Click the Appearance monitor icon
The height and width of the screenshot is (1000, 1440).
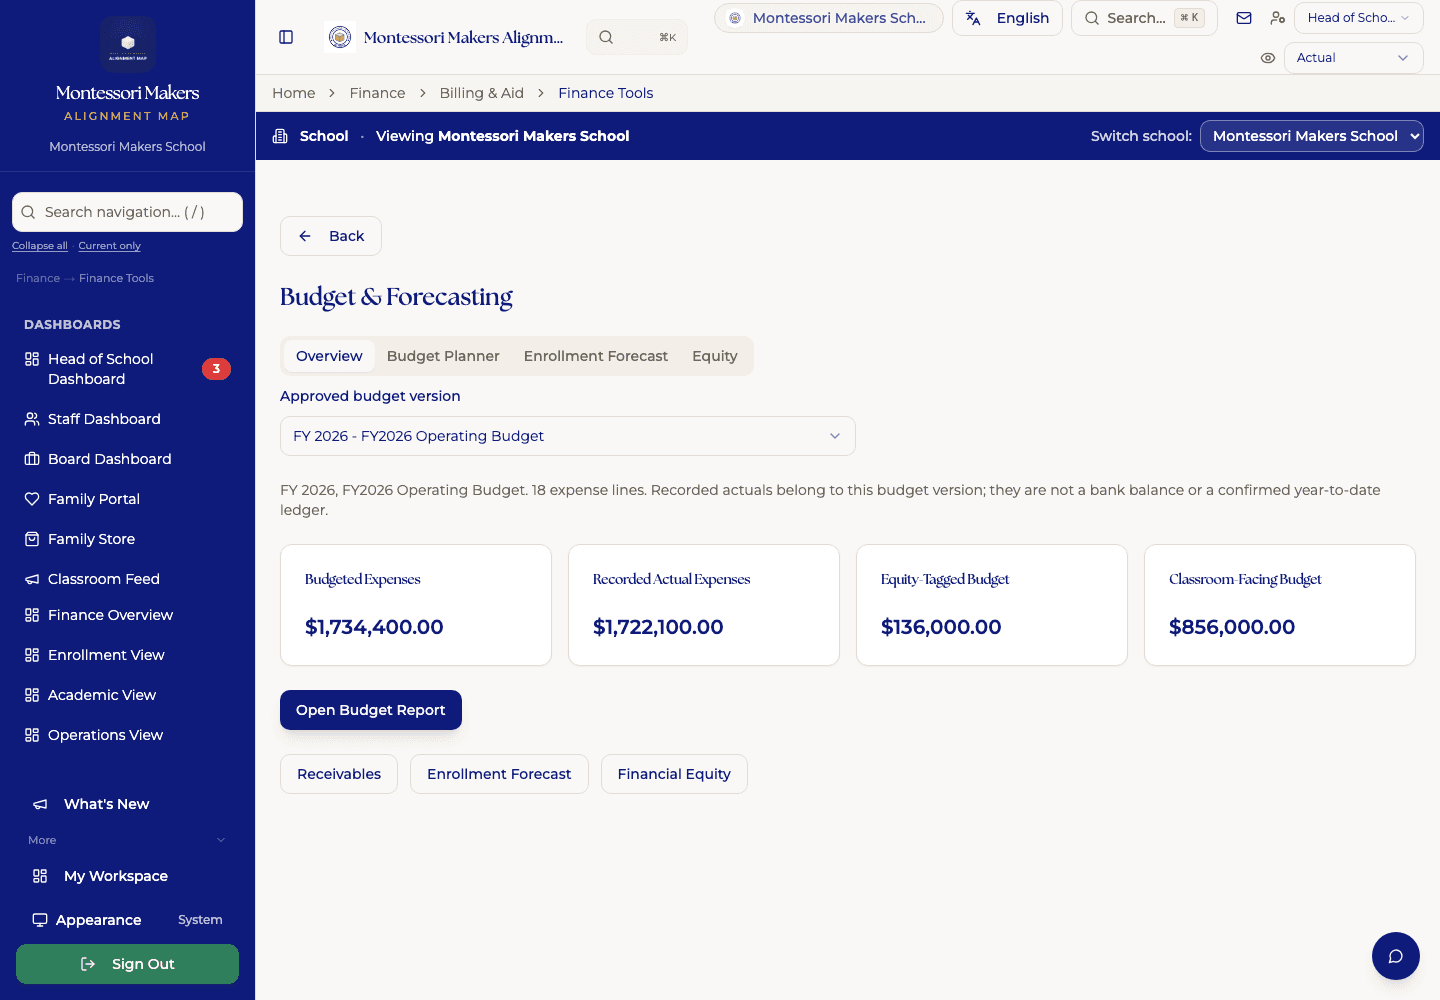click(x=40, y=920)
